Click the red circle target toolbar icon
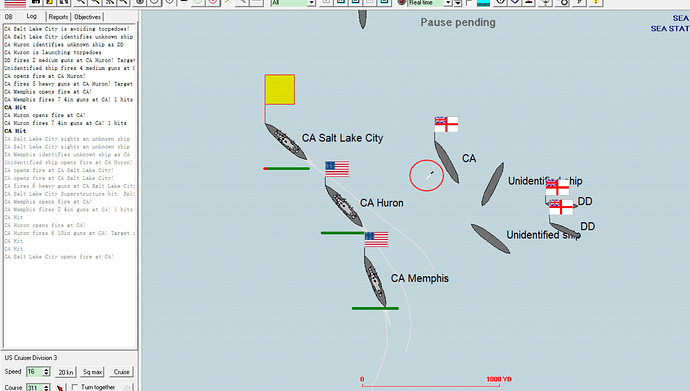Image resolution: width=690 pixels, height=391 pixels. (213, 3)
